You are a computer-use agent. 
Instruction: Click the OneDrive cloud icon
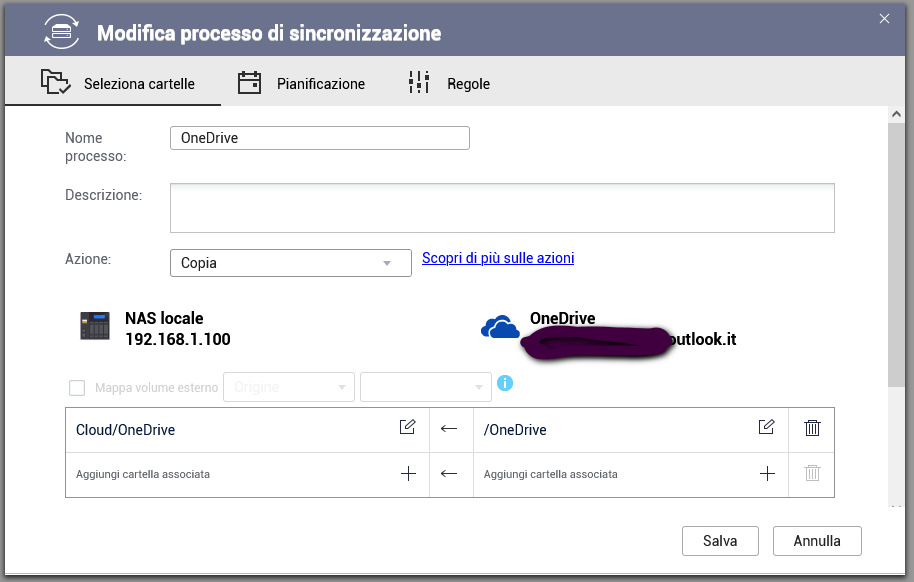(x=500, y=327)
